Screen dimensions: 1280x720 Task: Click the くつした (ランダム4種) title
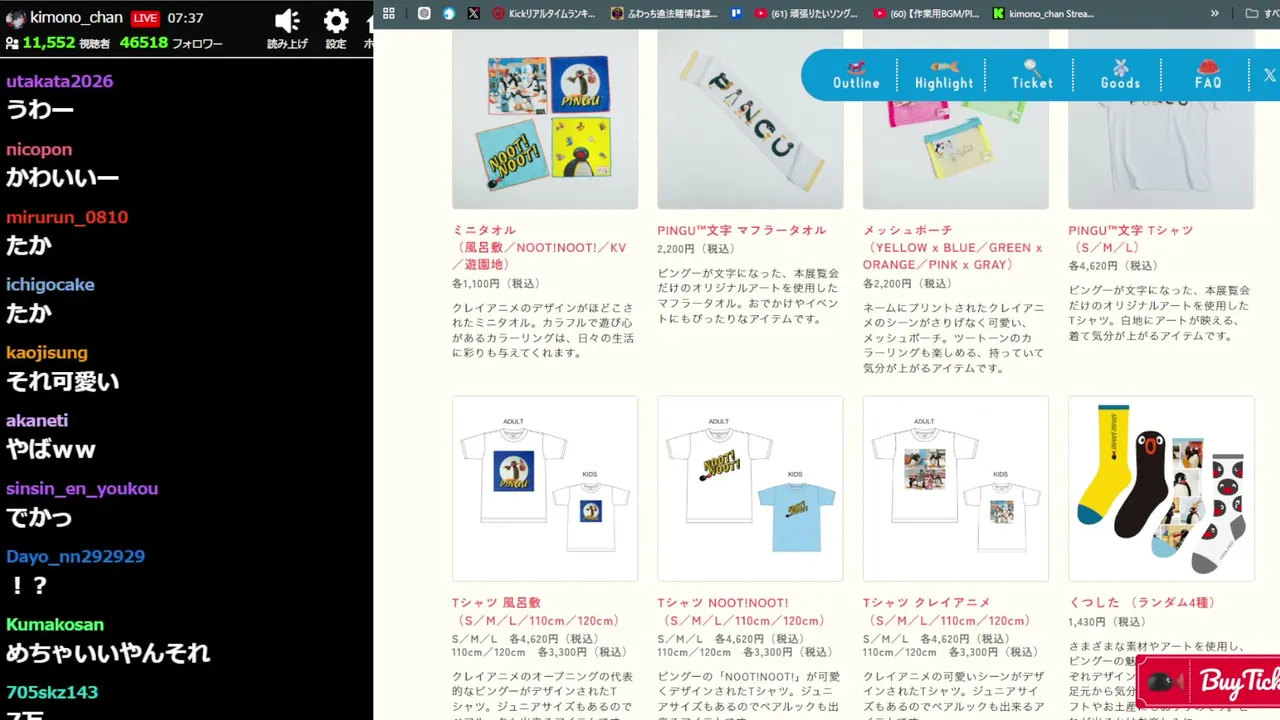point(1142,603)
